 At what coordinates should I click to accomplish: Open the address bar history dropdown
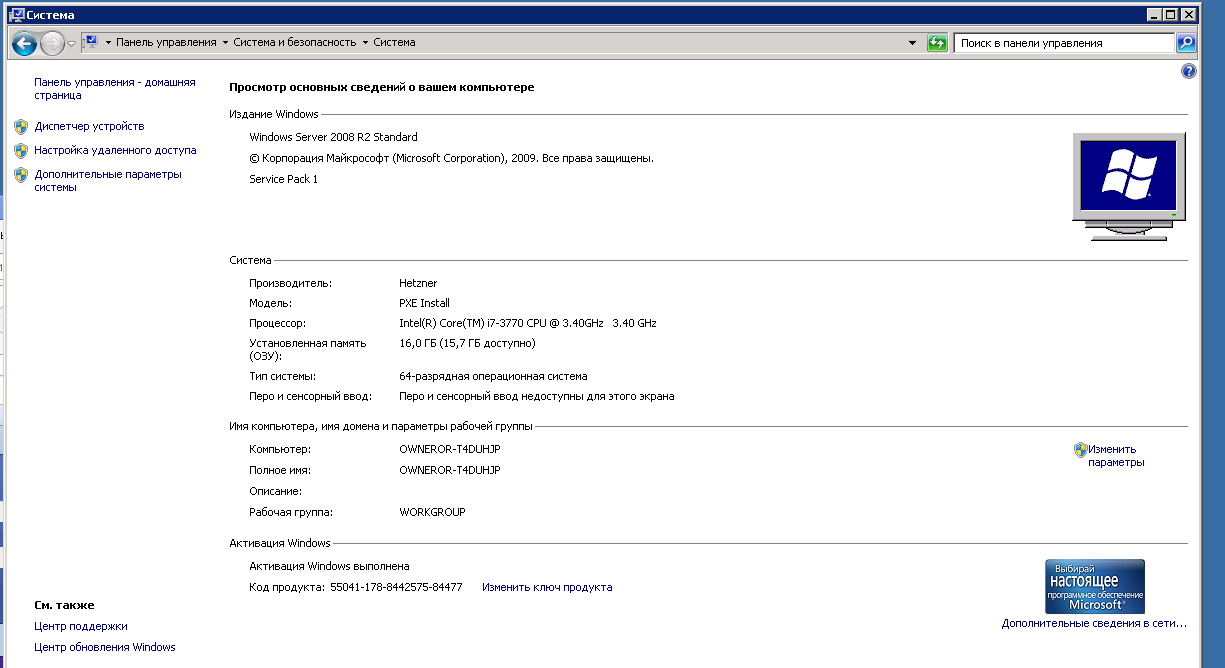912,43
